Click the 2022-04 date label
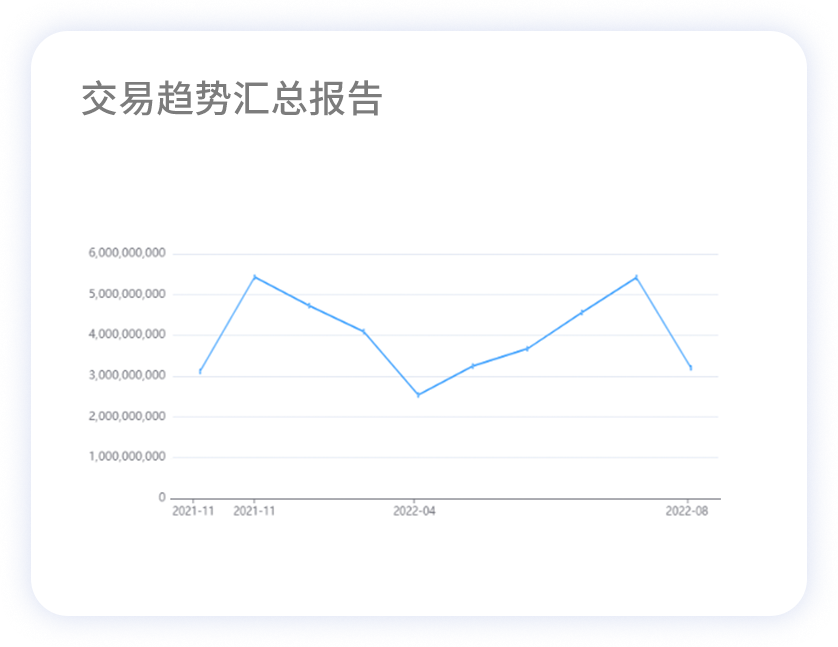 point(414,511)
